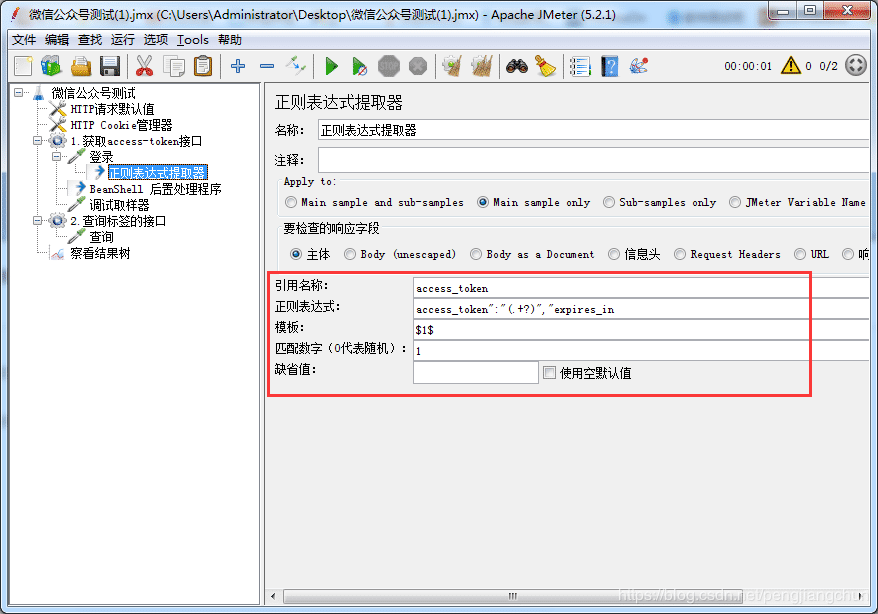Open the 运行 menu

123,40
